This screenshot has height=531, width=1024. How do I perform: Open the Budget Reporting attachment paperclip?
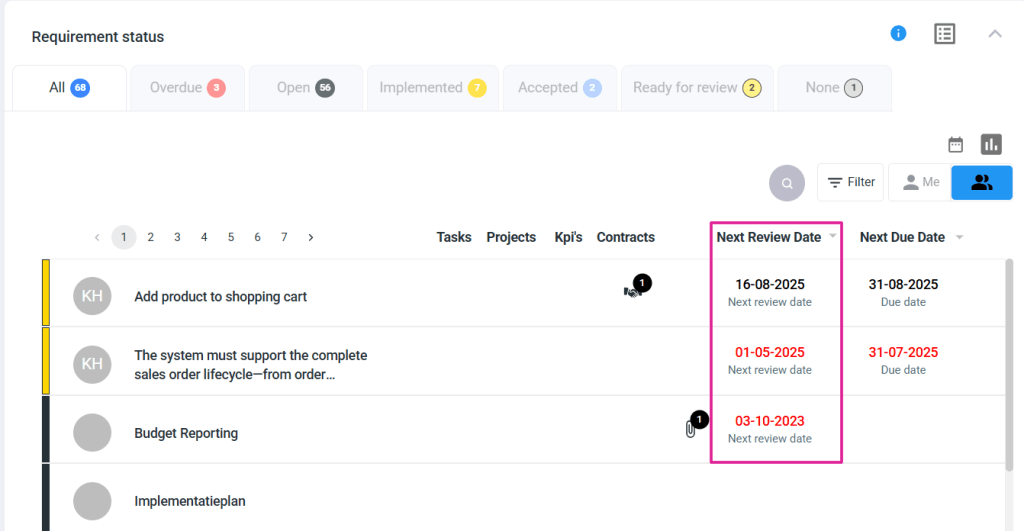pyautogui.click(x=690, y=429)
